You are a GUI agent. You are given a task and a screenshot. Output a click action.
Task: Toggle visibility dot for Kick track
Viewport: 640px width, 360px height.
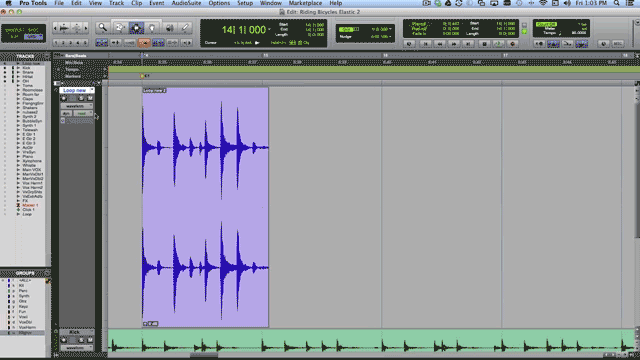coord(5,68)
